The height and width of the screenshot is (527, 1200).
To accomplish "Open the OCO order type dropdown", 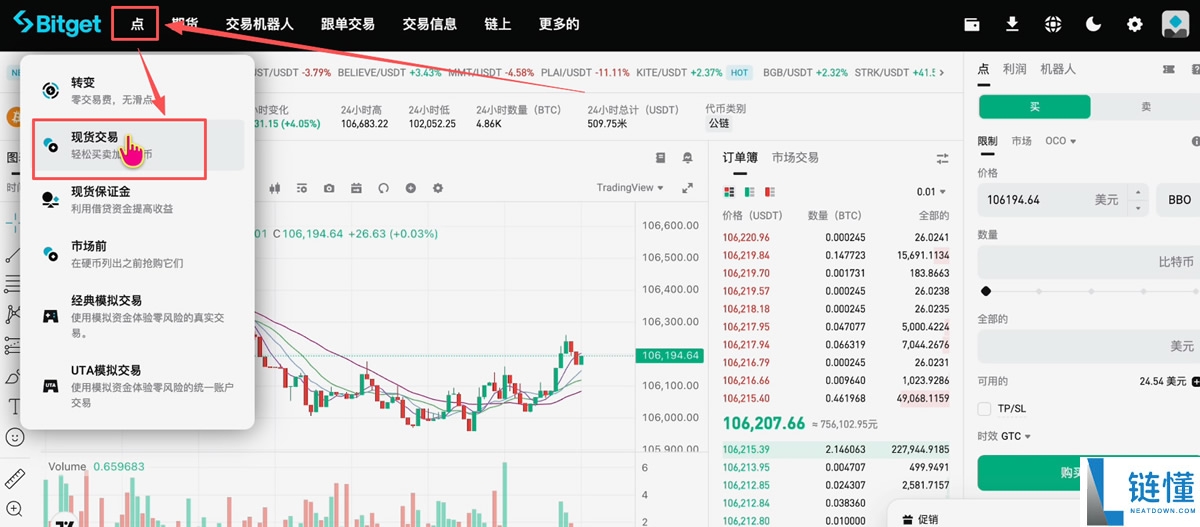I will point(1060,141).
